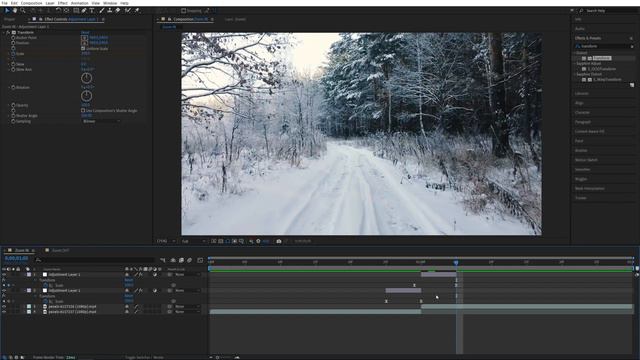
Task: Open the Character panel
Action: click(x=582, y=112)
